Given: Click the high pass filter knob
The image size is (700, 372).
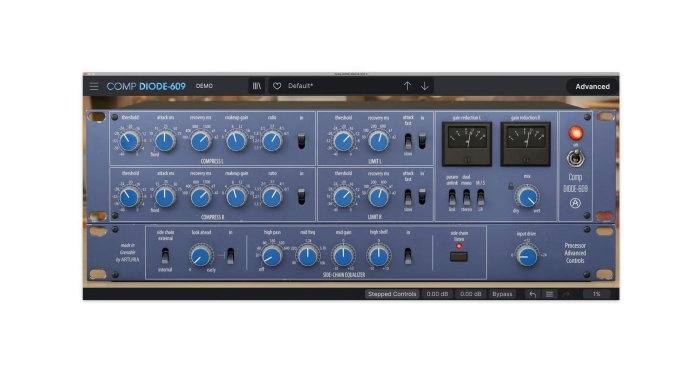Looking at the screenshot, I should [x=271, y=256].
